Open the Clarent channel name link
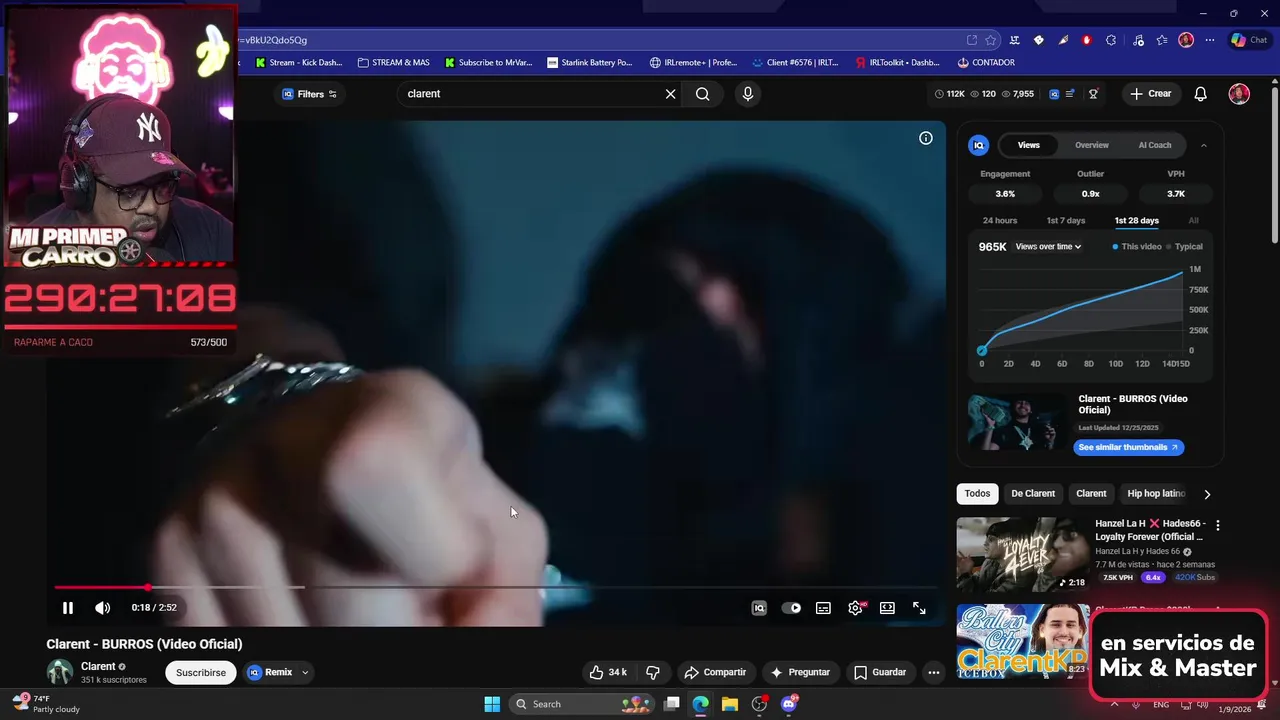Screen dimensions: 1280x720 point(98,667)
